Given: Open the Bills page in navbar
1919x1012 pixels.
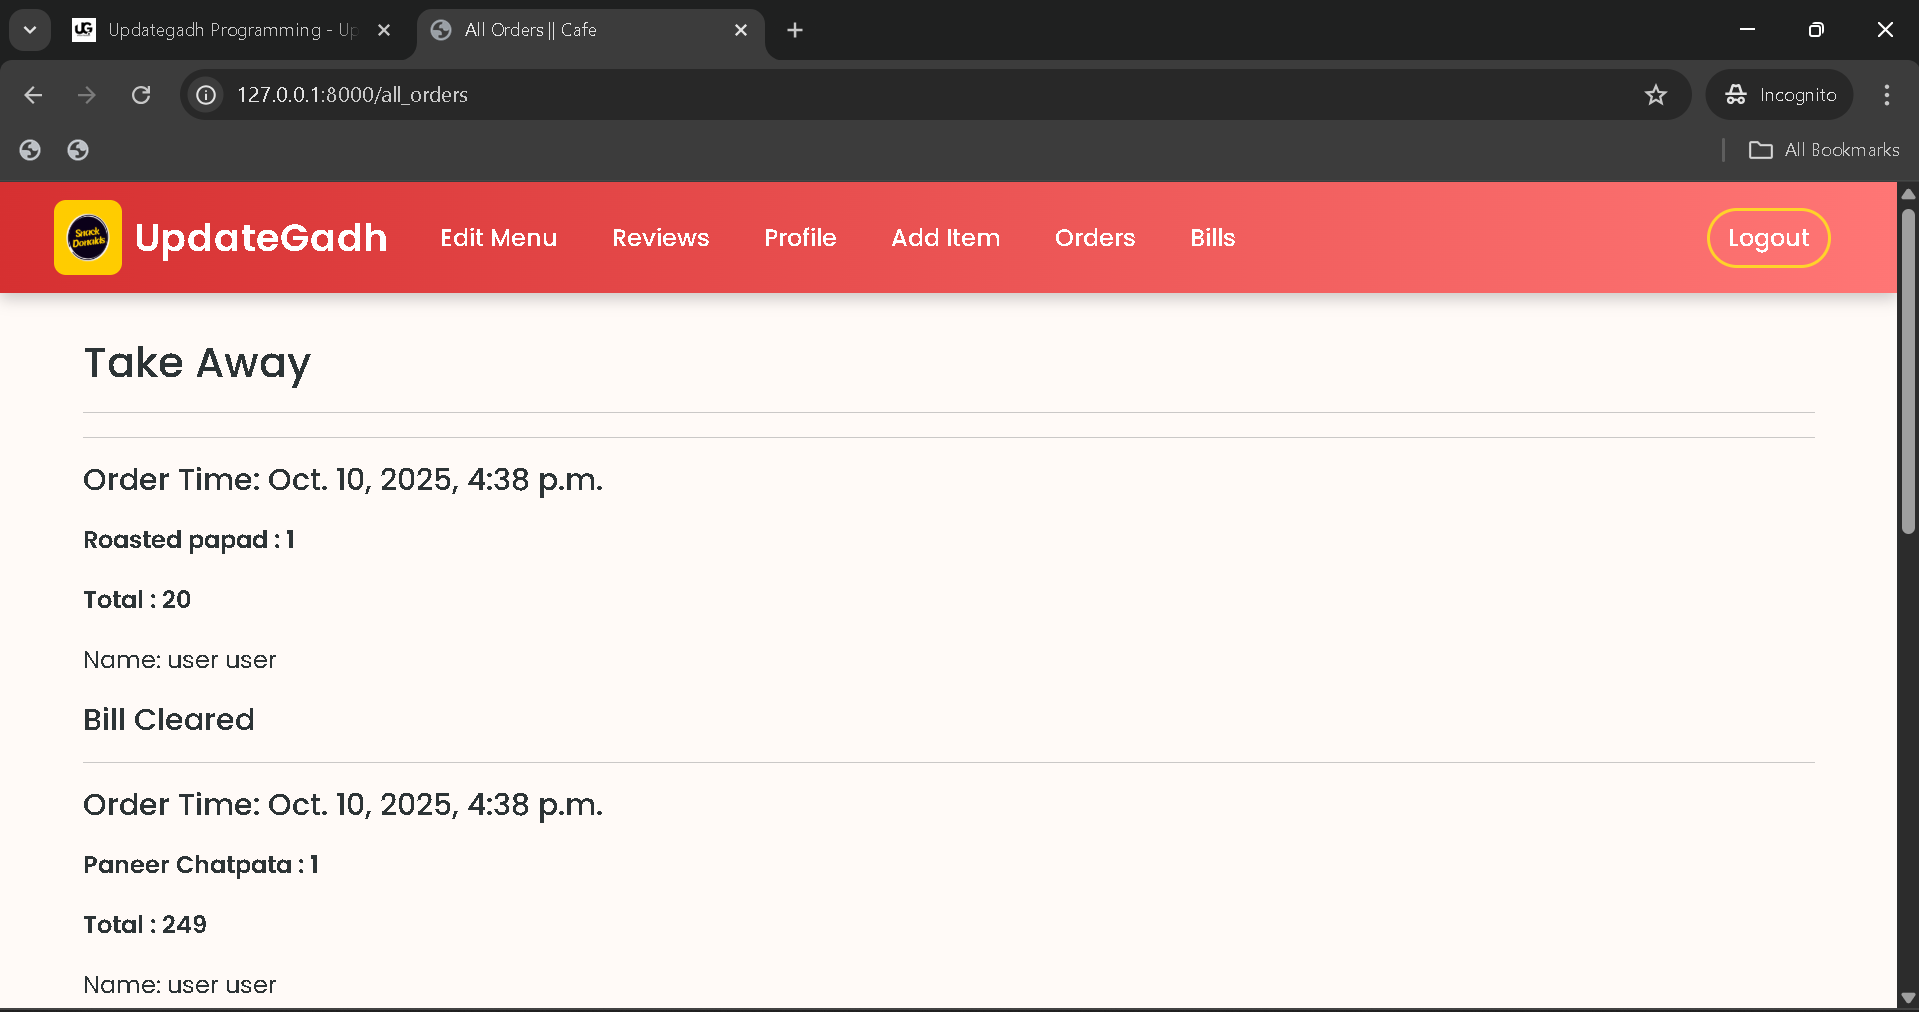Looking at the screenshot, I should [1212, 238].
